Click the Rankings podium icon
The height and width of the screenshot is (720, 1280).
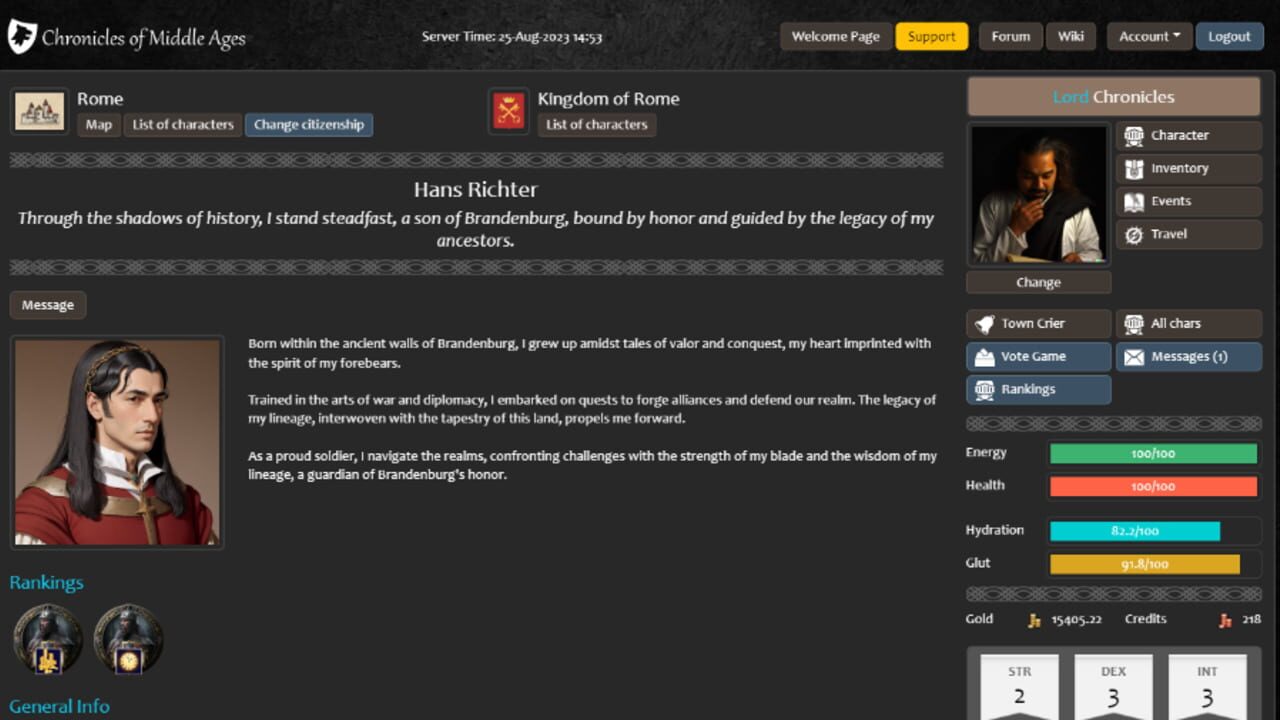(985, 389)
